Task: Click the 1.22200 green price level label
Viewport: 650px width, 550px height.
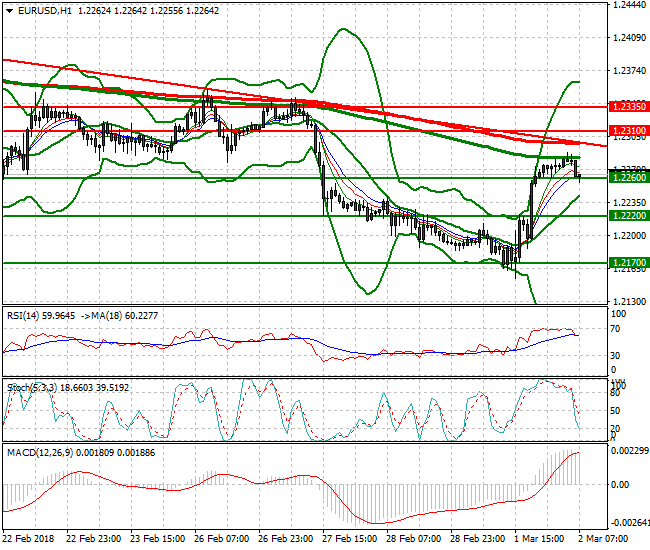Action: tap(629, 216)
